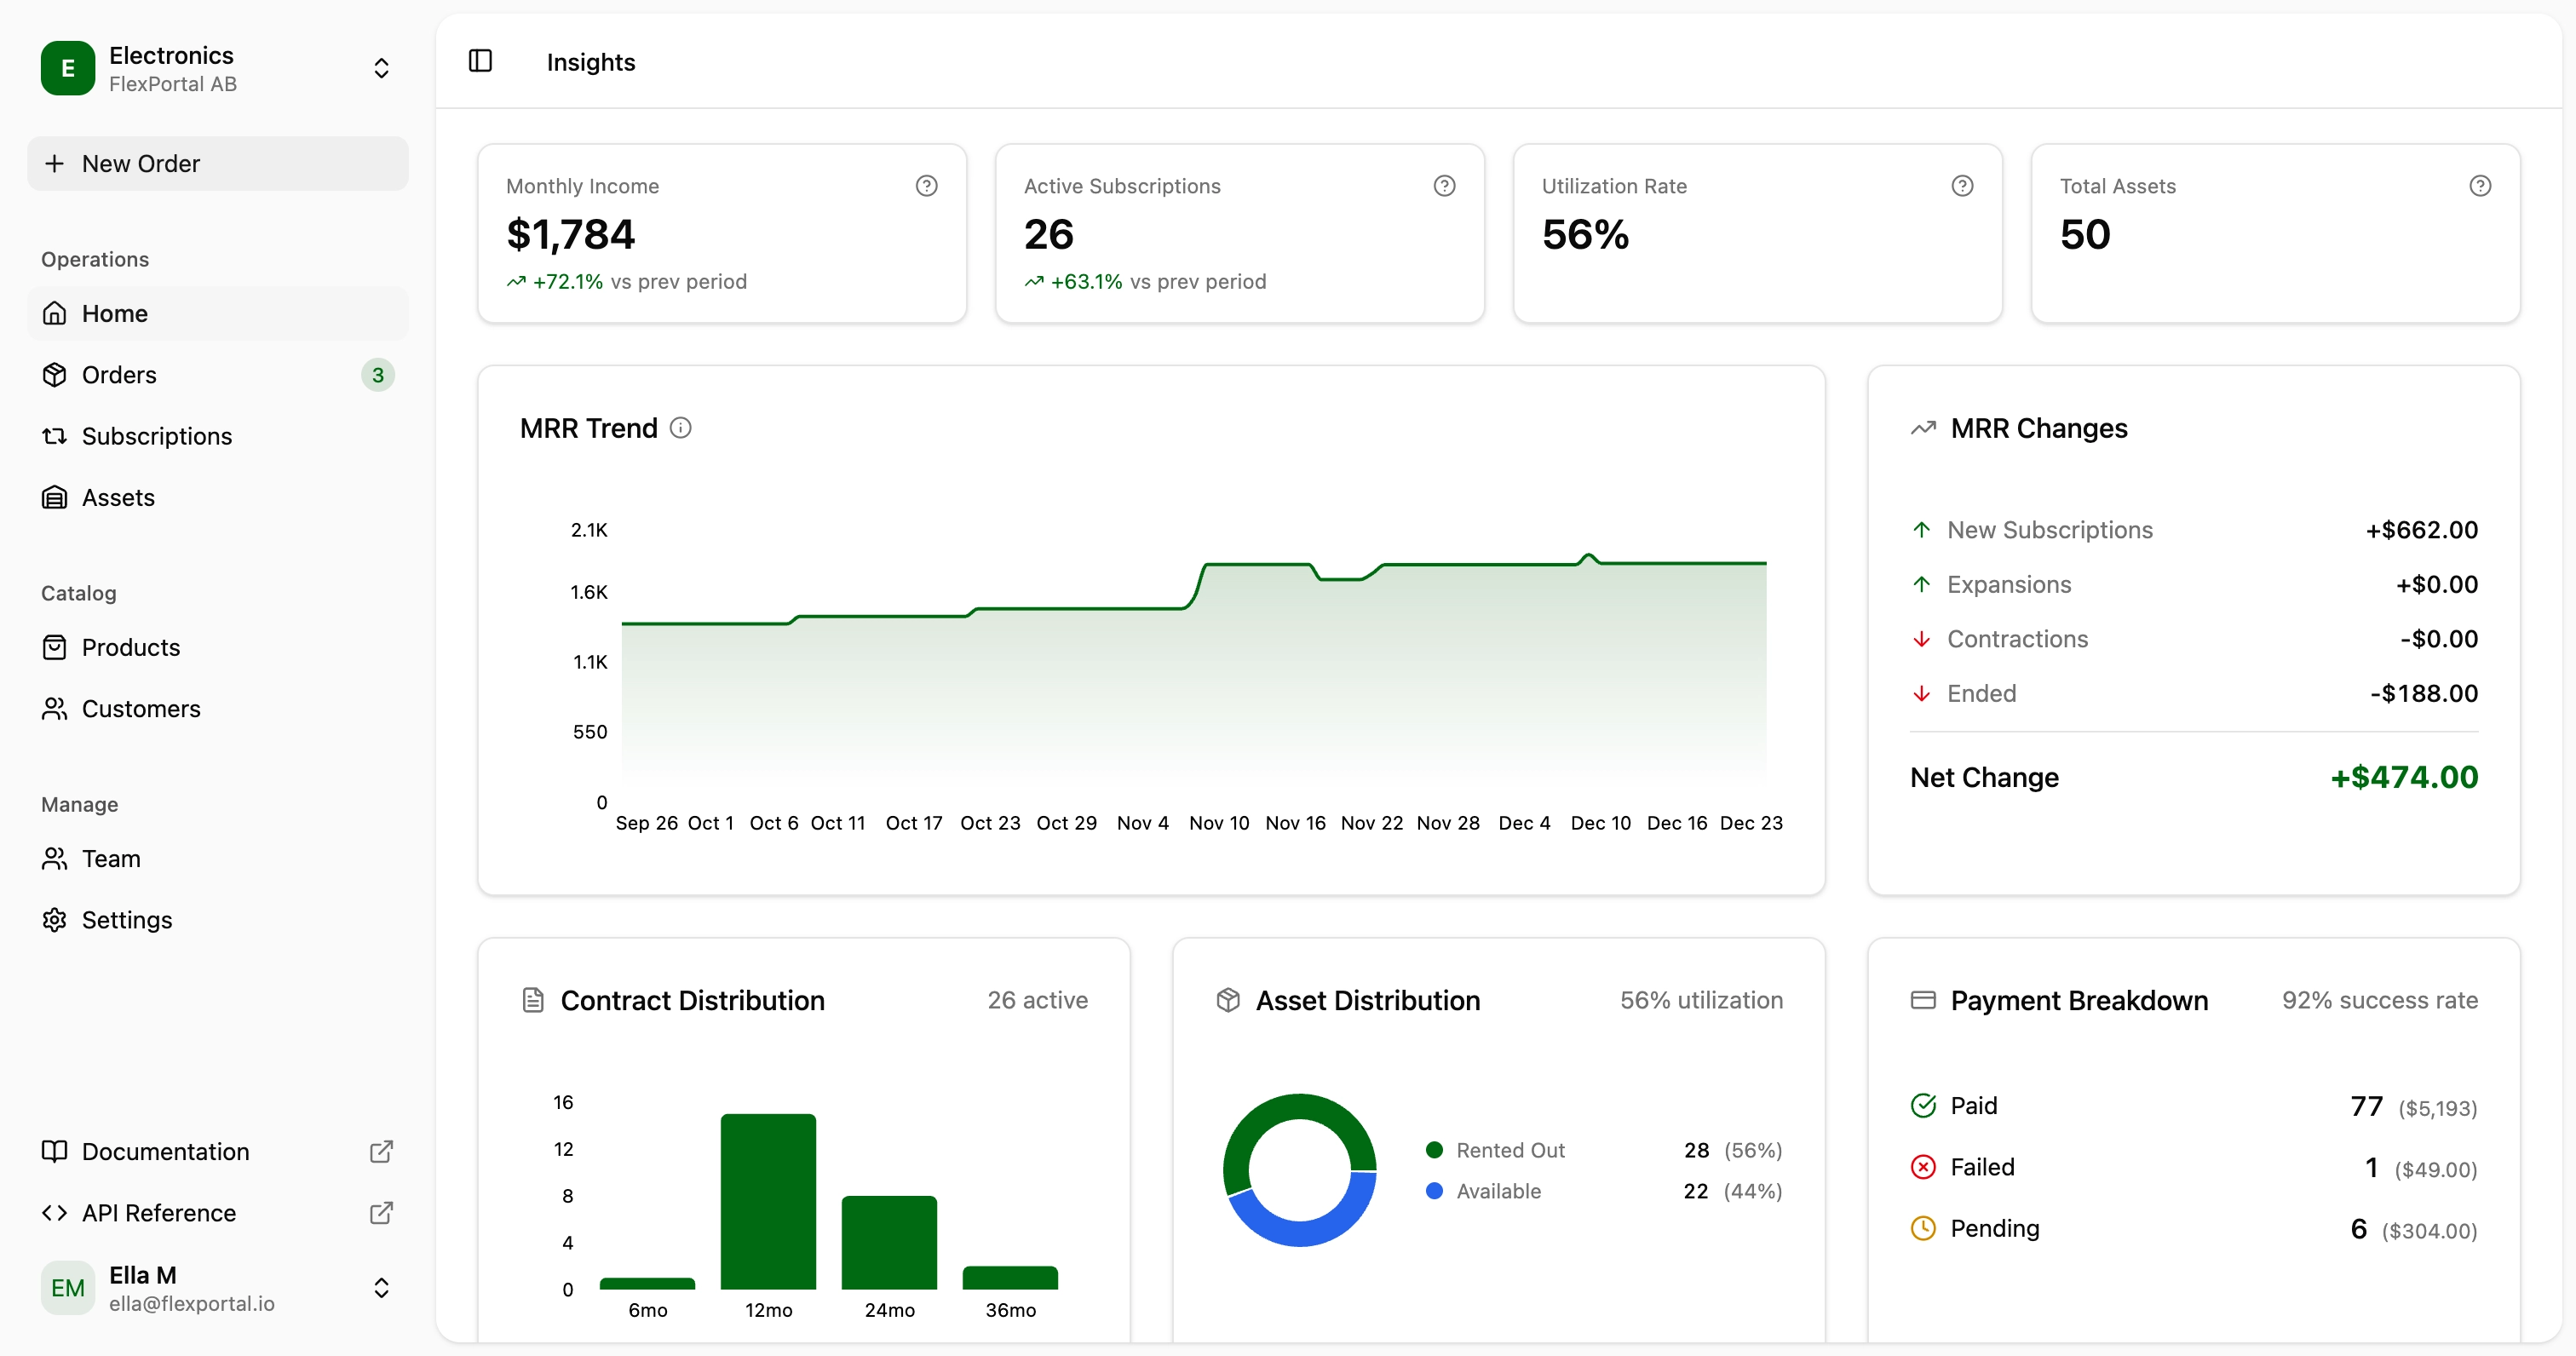Expand the Ella M account menu
The width and height of the screenshot is (2576, 1356).
pos(381,1288)
